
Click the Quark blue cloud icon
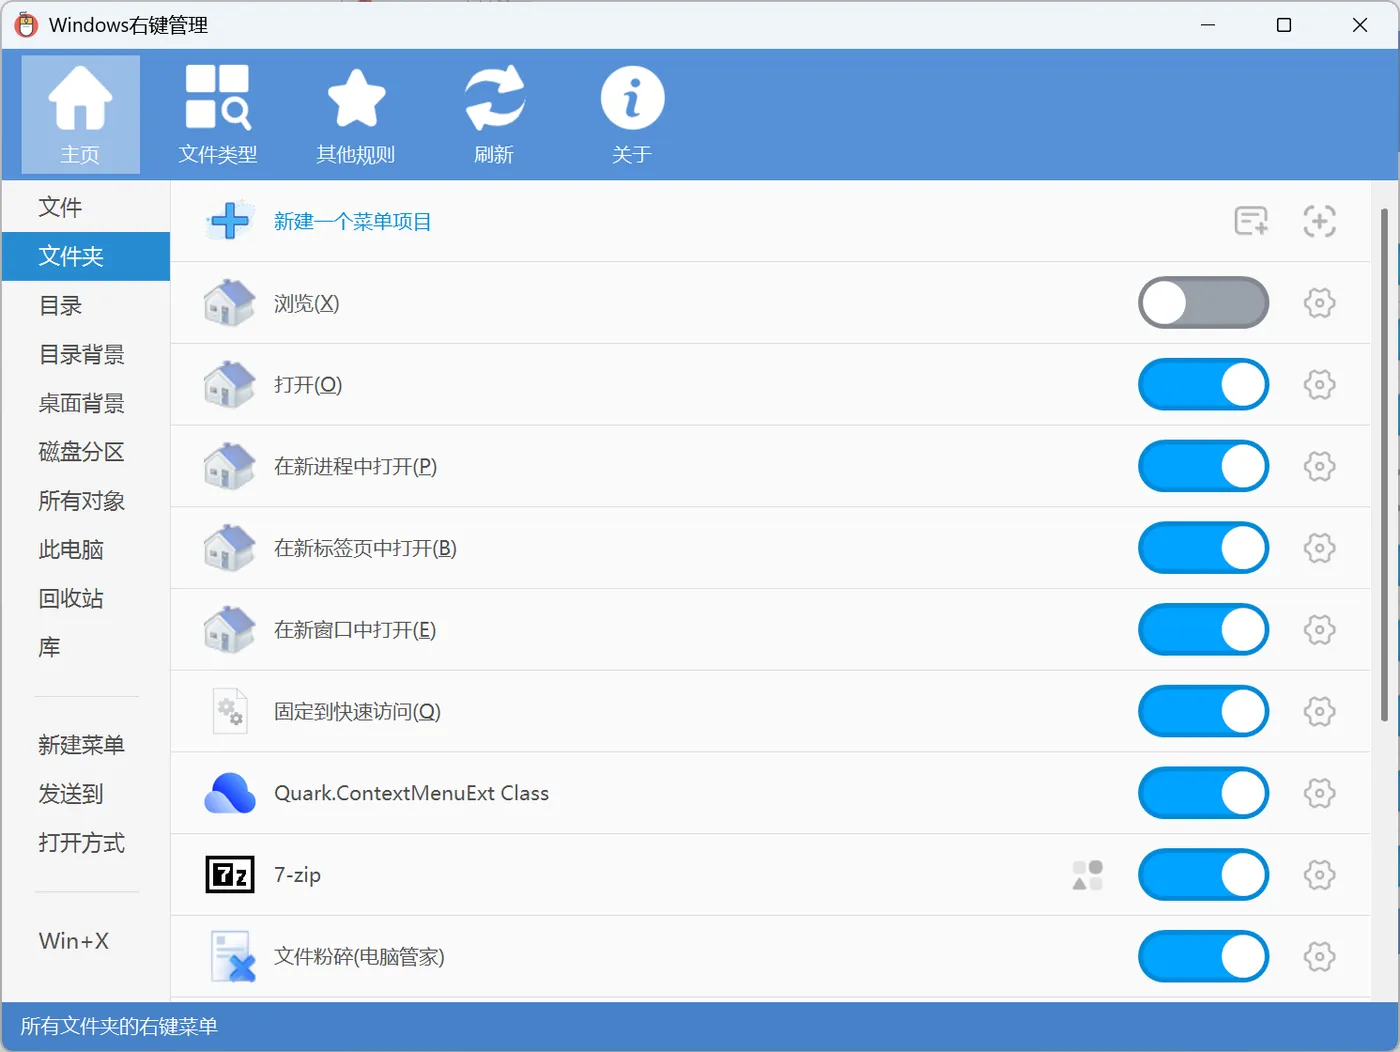tap(230, 793)
